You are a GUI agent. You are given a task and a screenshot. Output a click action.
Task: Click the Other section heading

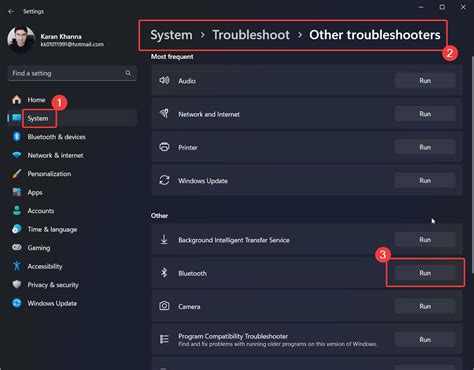click(159, 215)
